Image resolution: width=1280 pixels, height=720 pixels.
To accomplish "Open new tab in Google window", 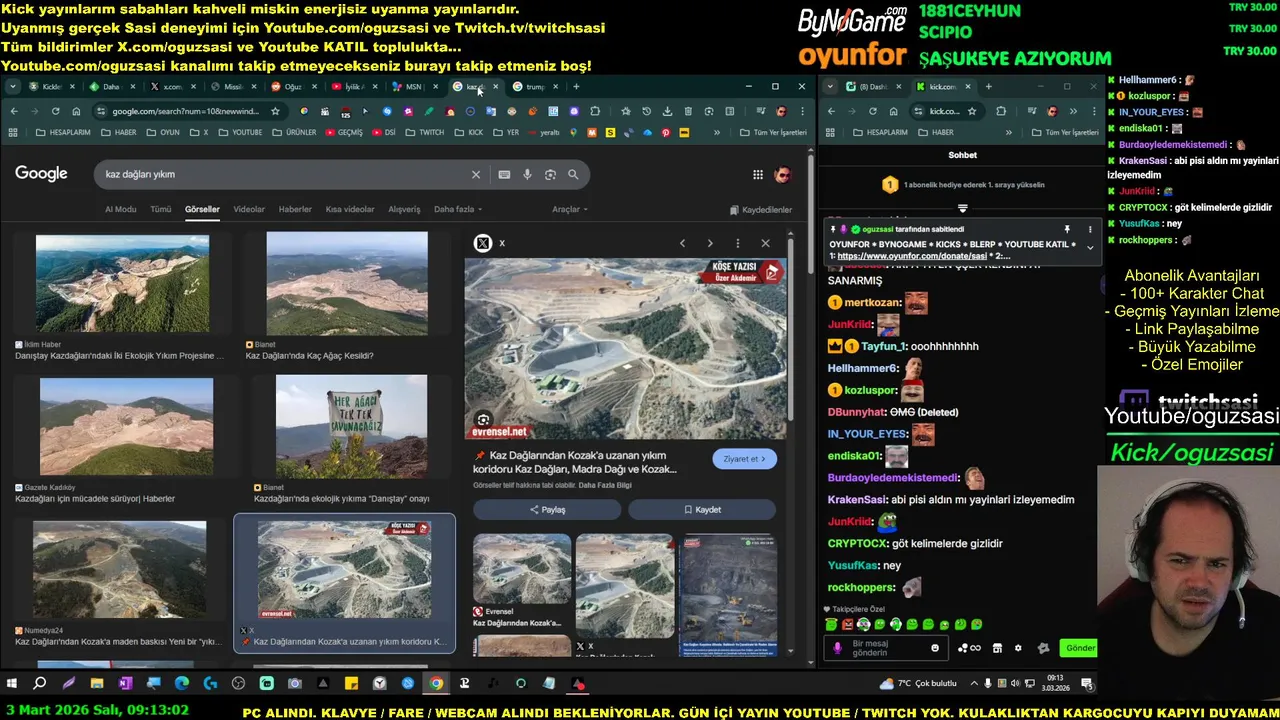I will click(x=576, y=87).
